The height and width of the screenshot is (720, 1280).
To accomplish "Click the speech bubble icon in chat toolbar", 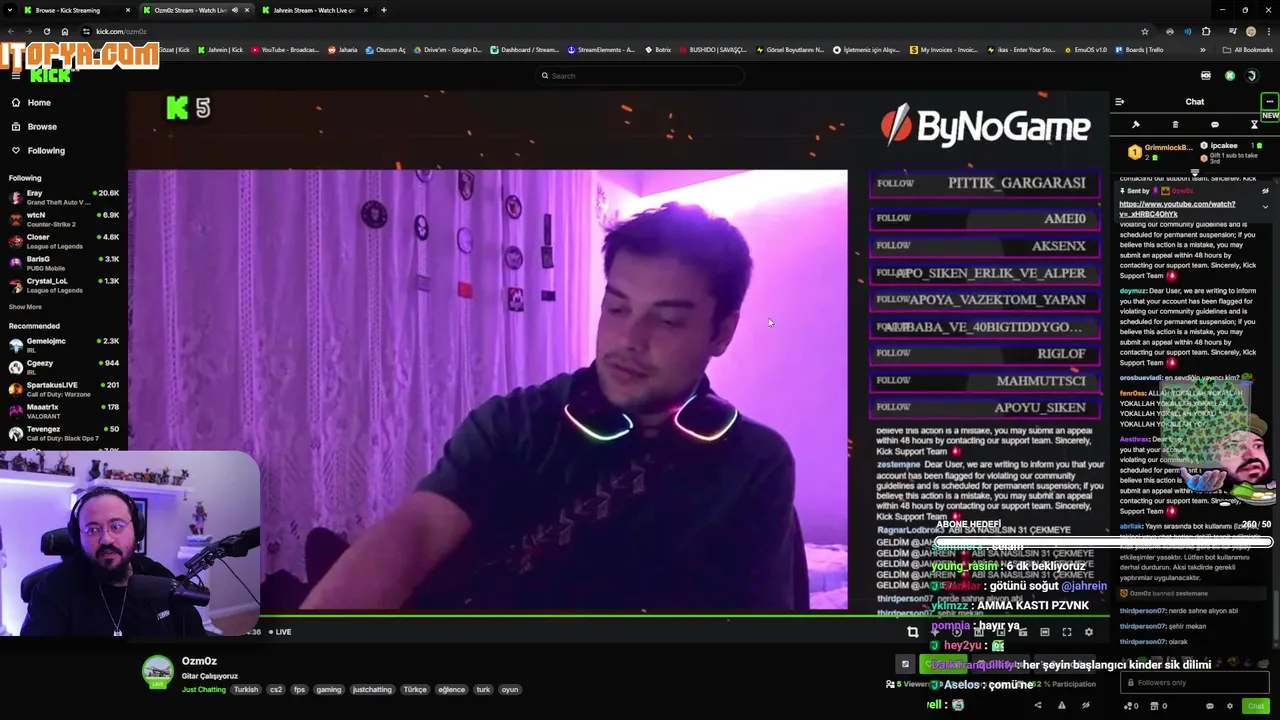I will click(1215, 125).
